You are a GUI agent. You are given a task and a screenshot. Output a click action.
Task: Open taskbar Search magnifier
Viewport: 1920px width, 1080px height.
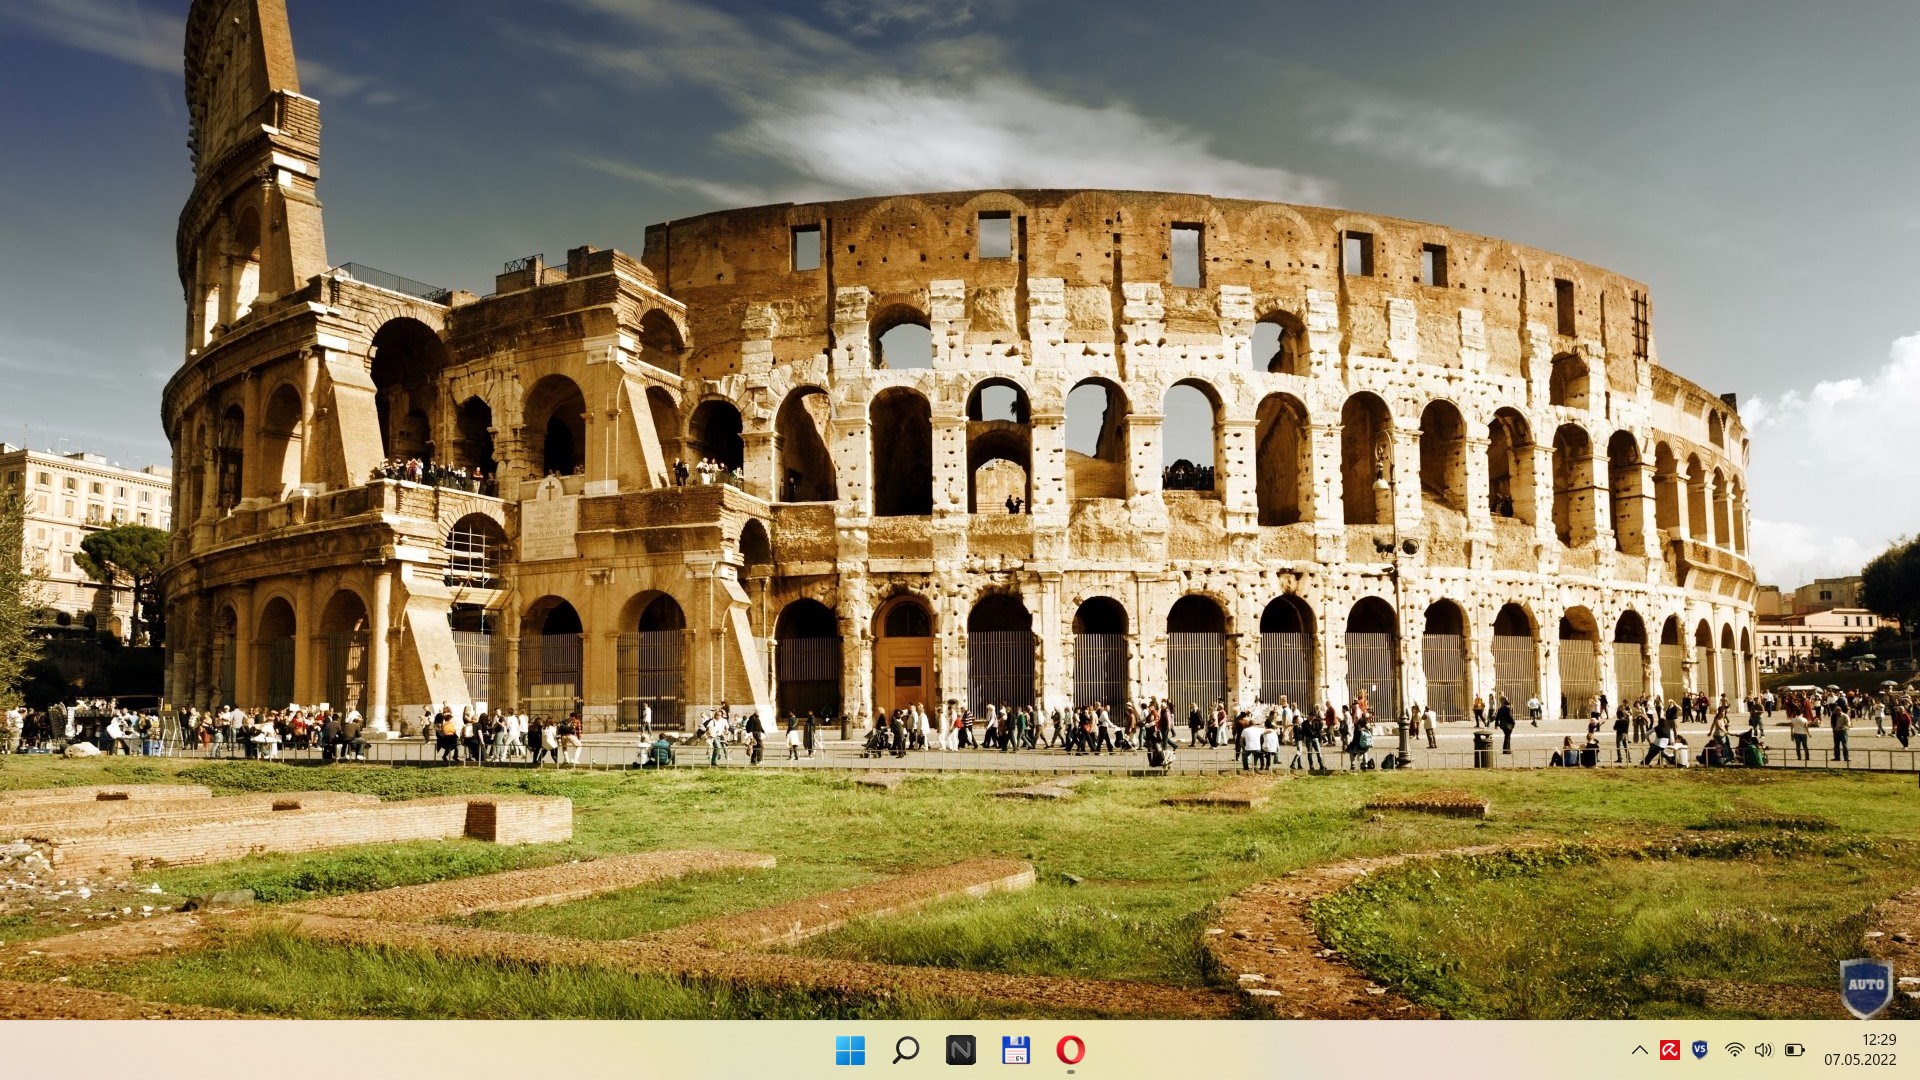[905, 1050]
